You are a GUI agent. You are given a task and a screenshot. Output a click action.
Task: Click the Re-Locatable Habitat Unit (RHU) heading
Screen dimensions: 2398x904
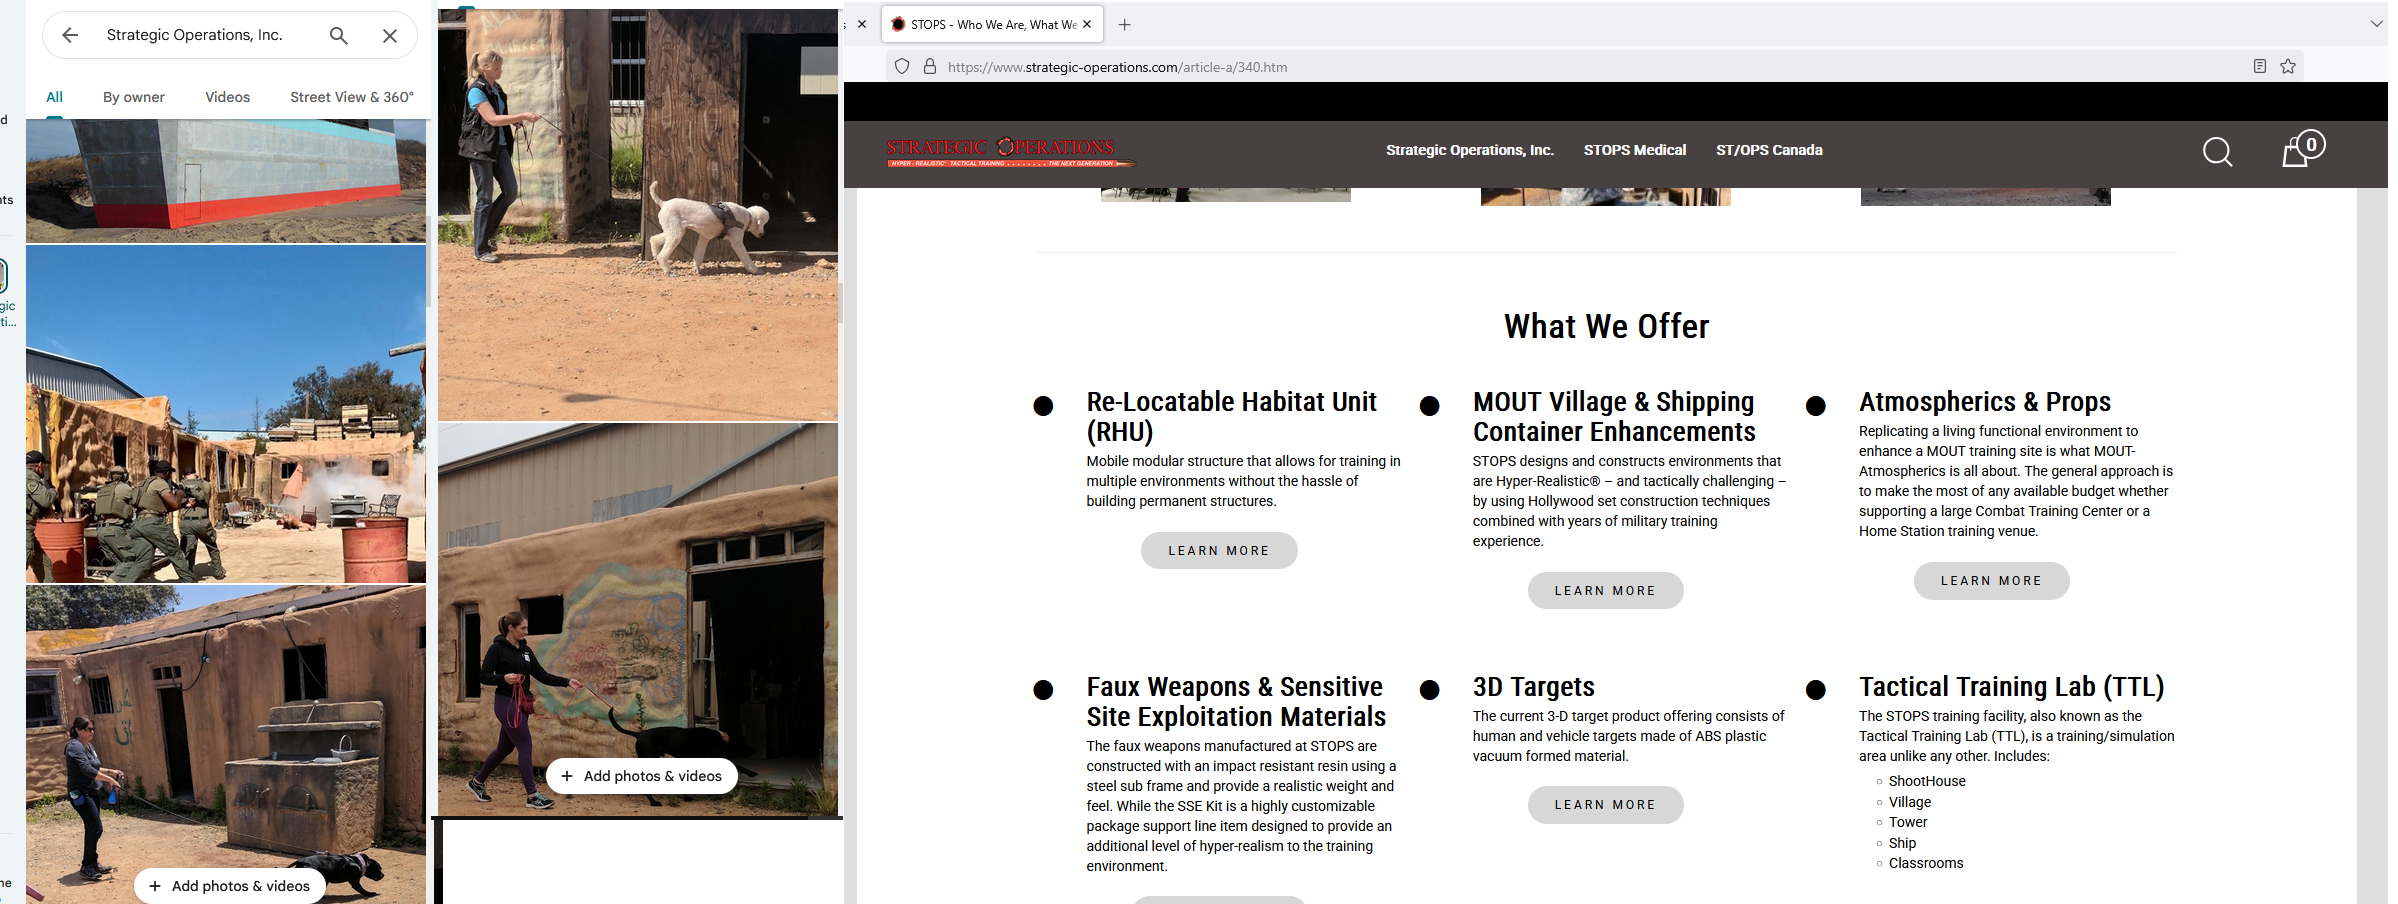pos(1232,416)
